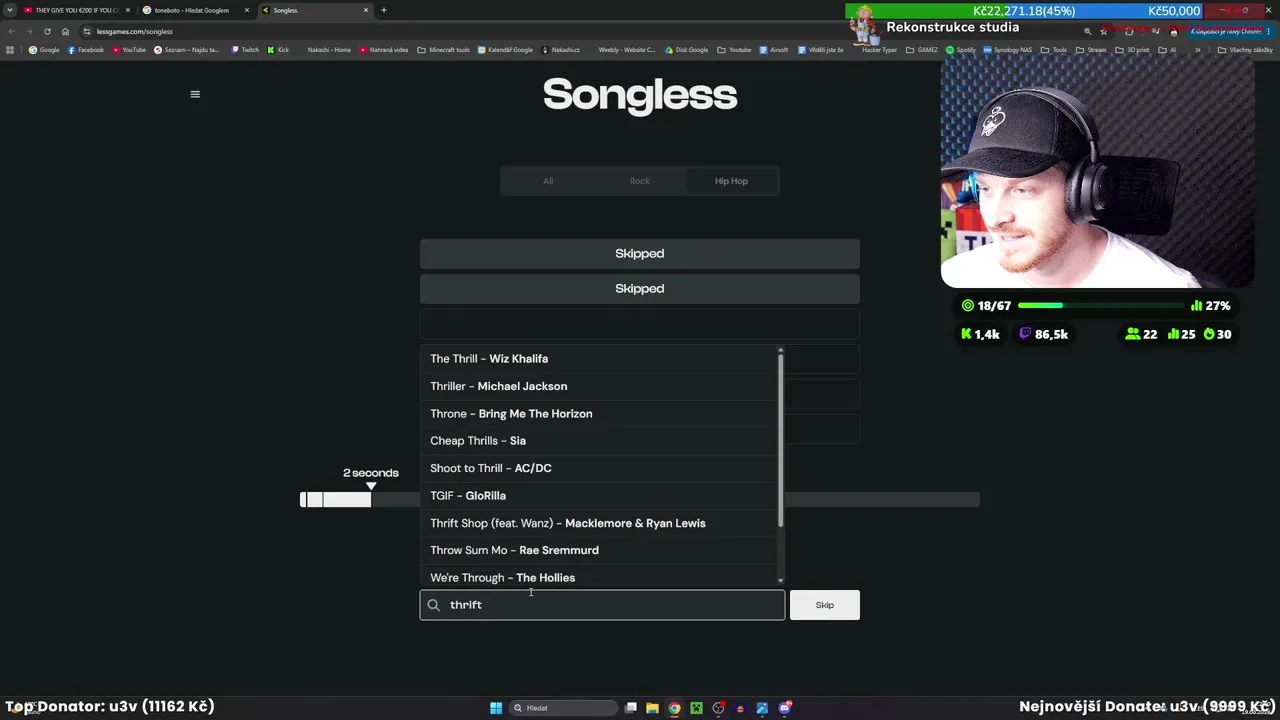Click the Windows taskbar search box
The image size is (1280, 720).
[x=561, y=708]
